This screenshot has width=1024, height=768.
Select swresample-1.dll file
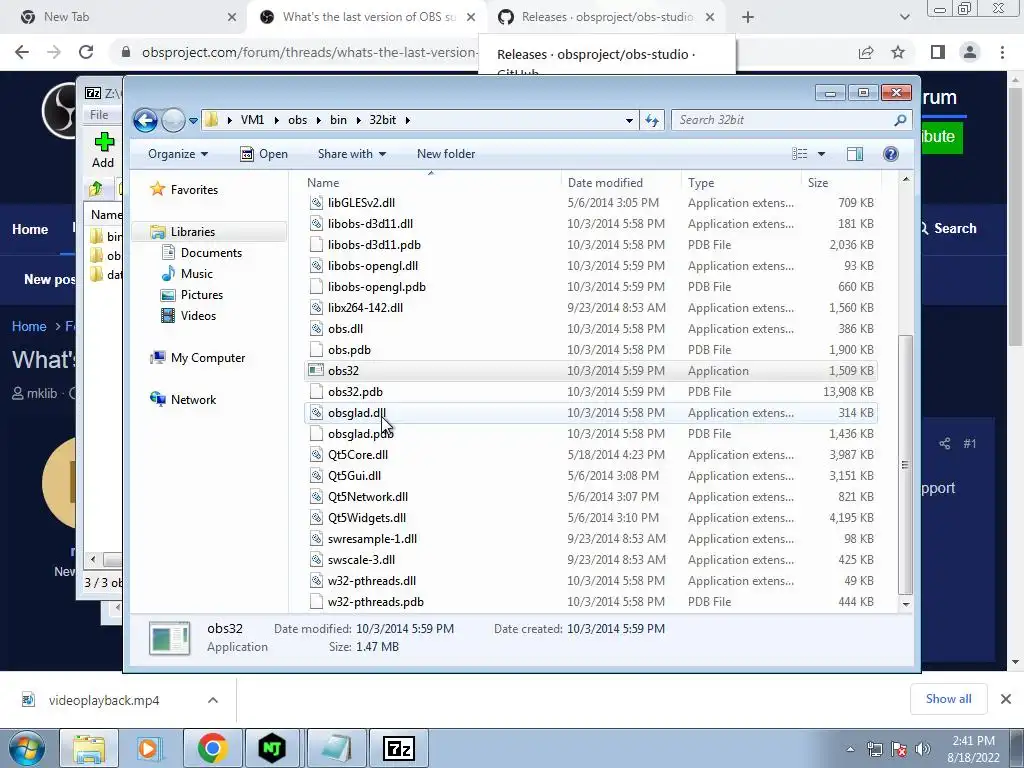coord(372,539)
